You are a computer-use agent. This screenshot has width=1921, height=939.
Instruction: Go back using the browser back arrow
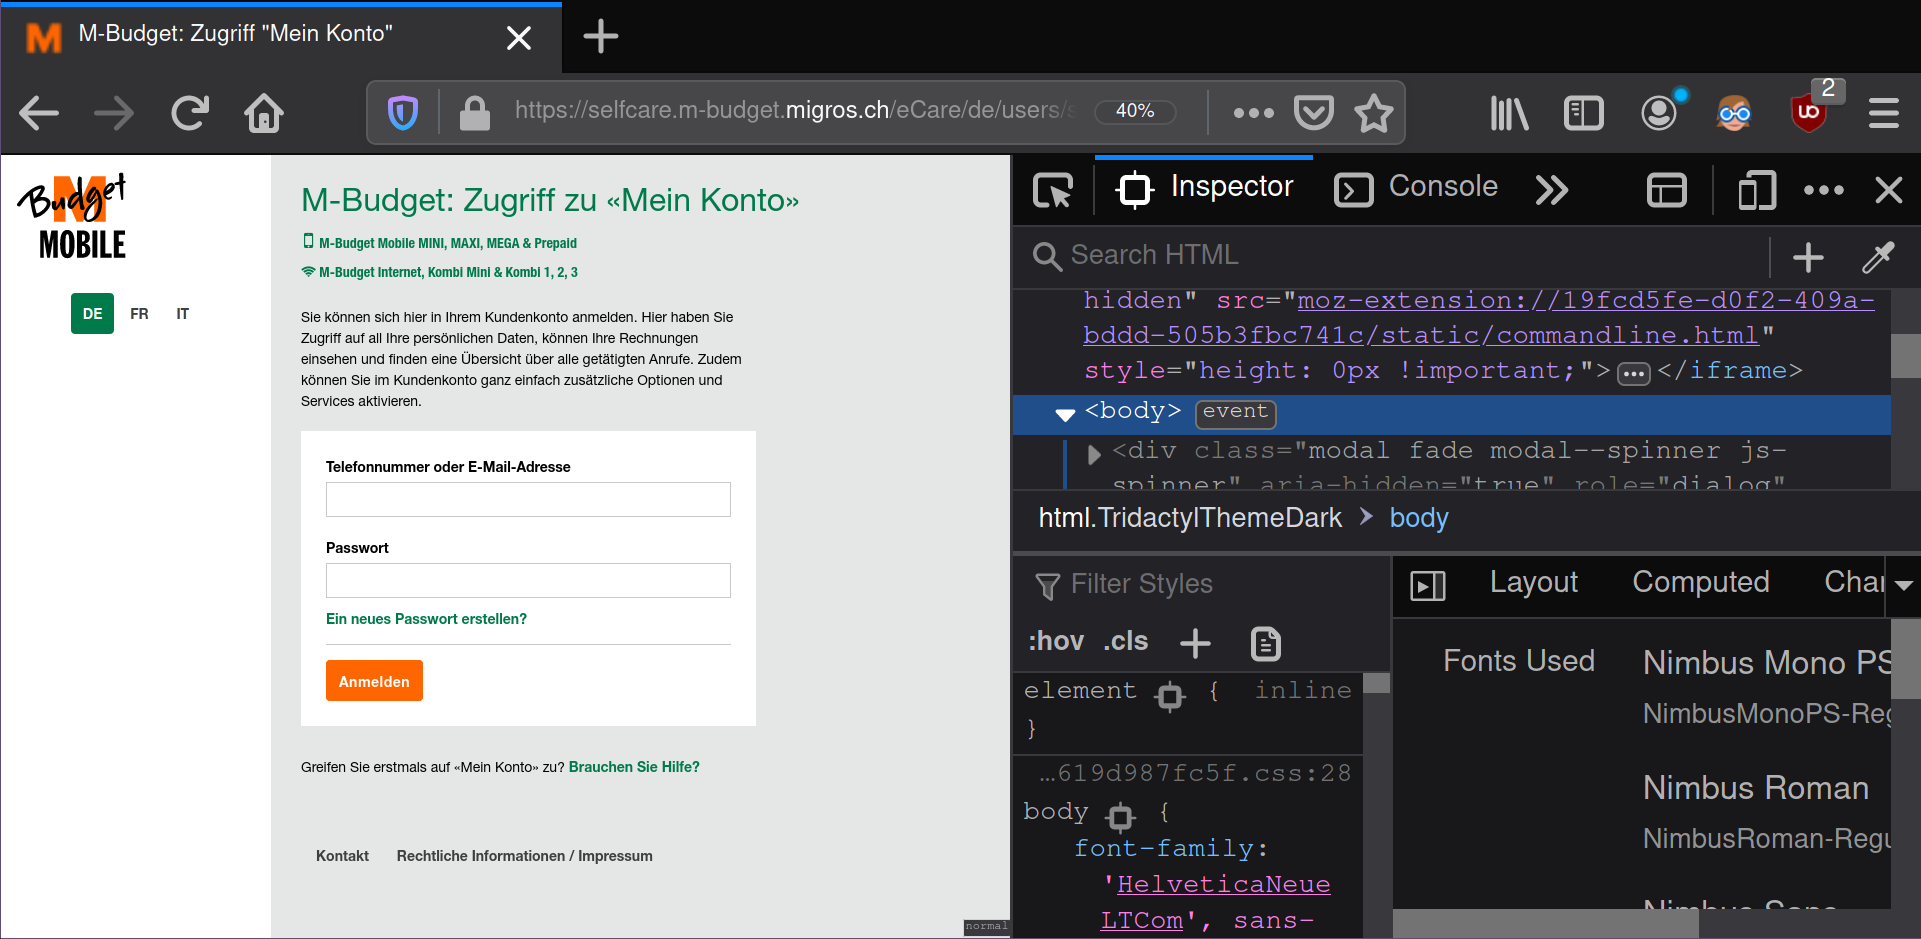coord(39,113)
